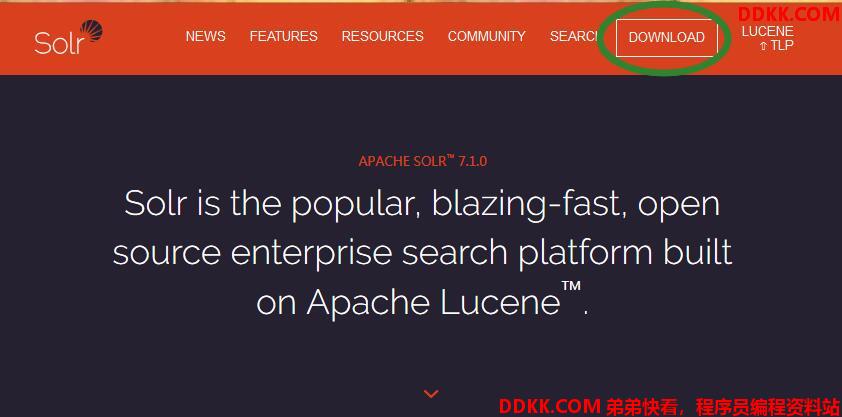Open the NEWS menu item
This screenshot has height=417, width=842.
[206, 36]
